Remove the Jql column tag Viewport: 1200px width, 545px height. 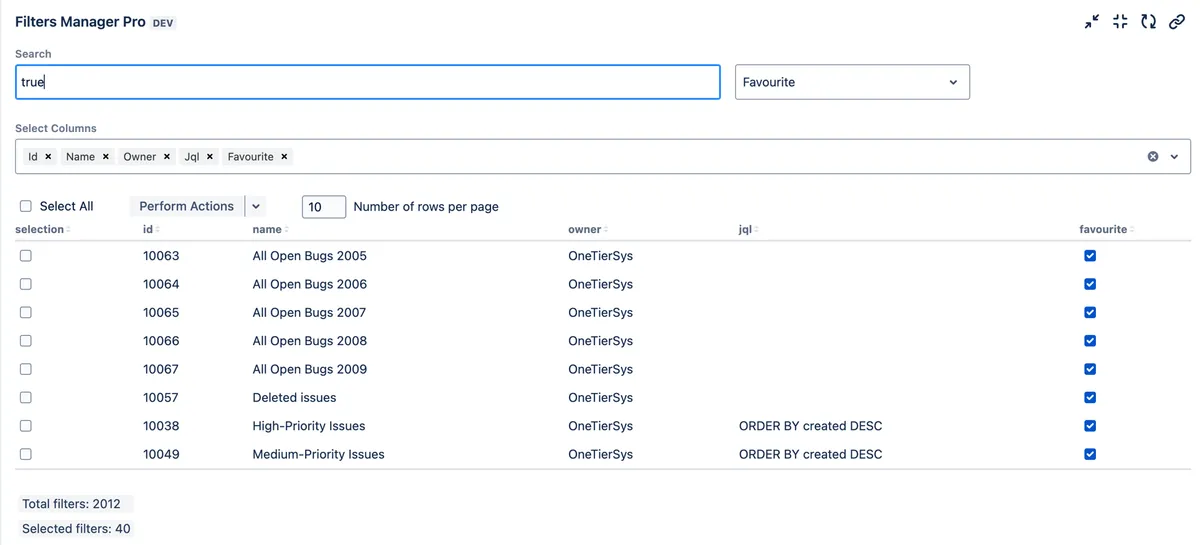210,157
